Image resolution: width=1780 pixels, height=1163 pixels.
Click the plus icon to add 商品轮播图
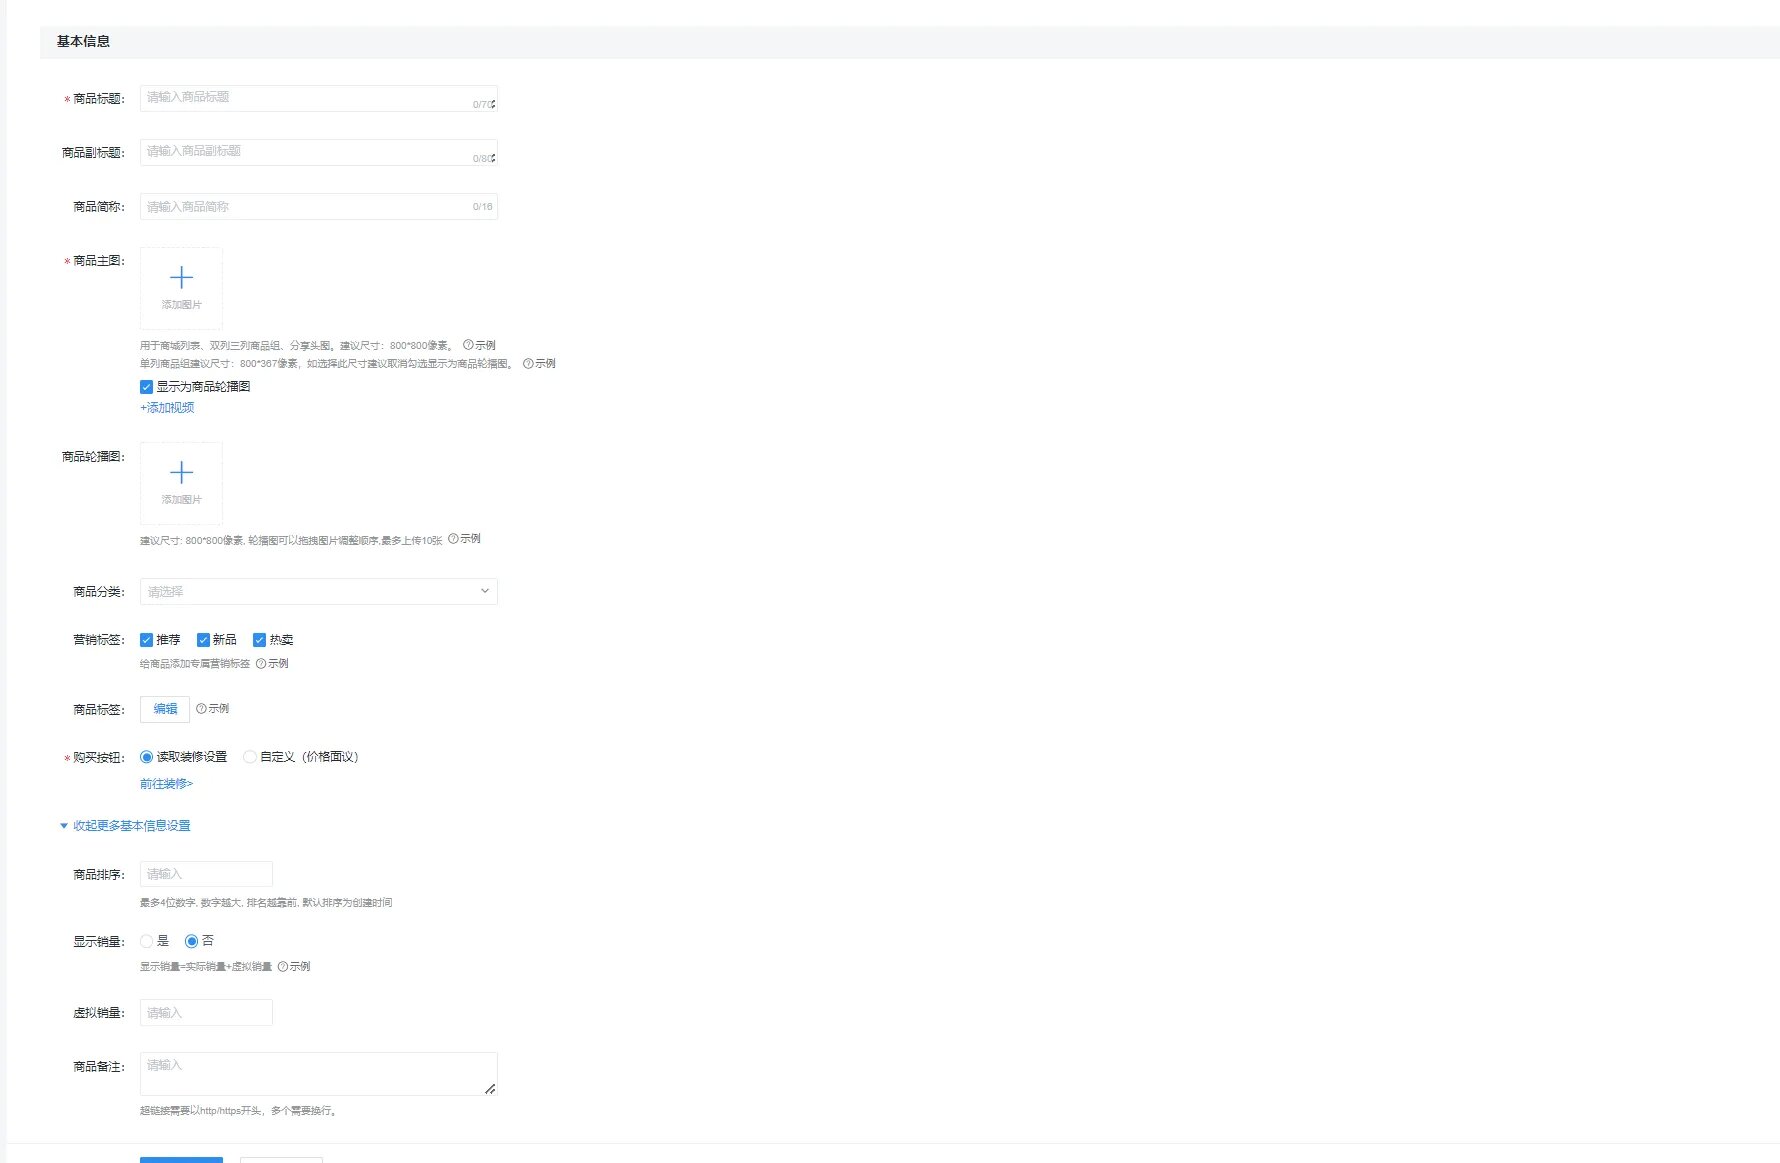pyautogui.click(x=181, y=473)
